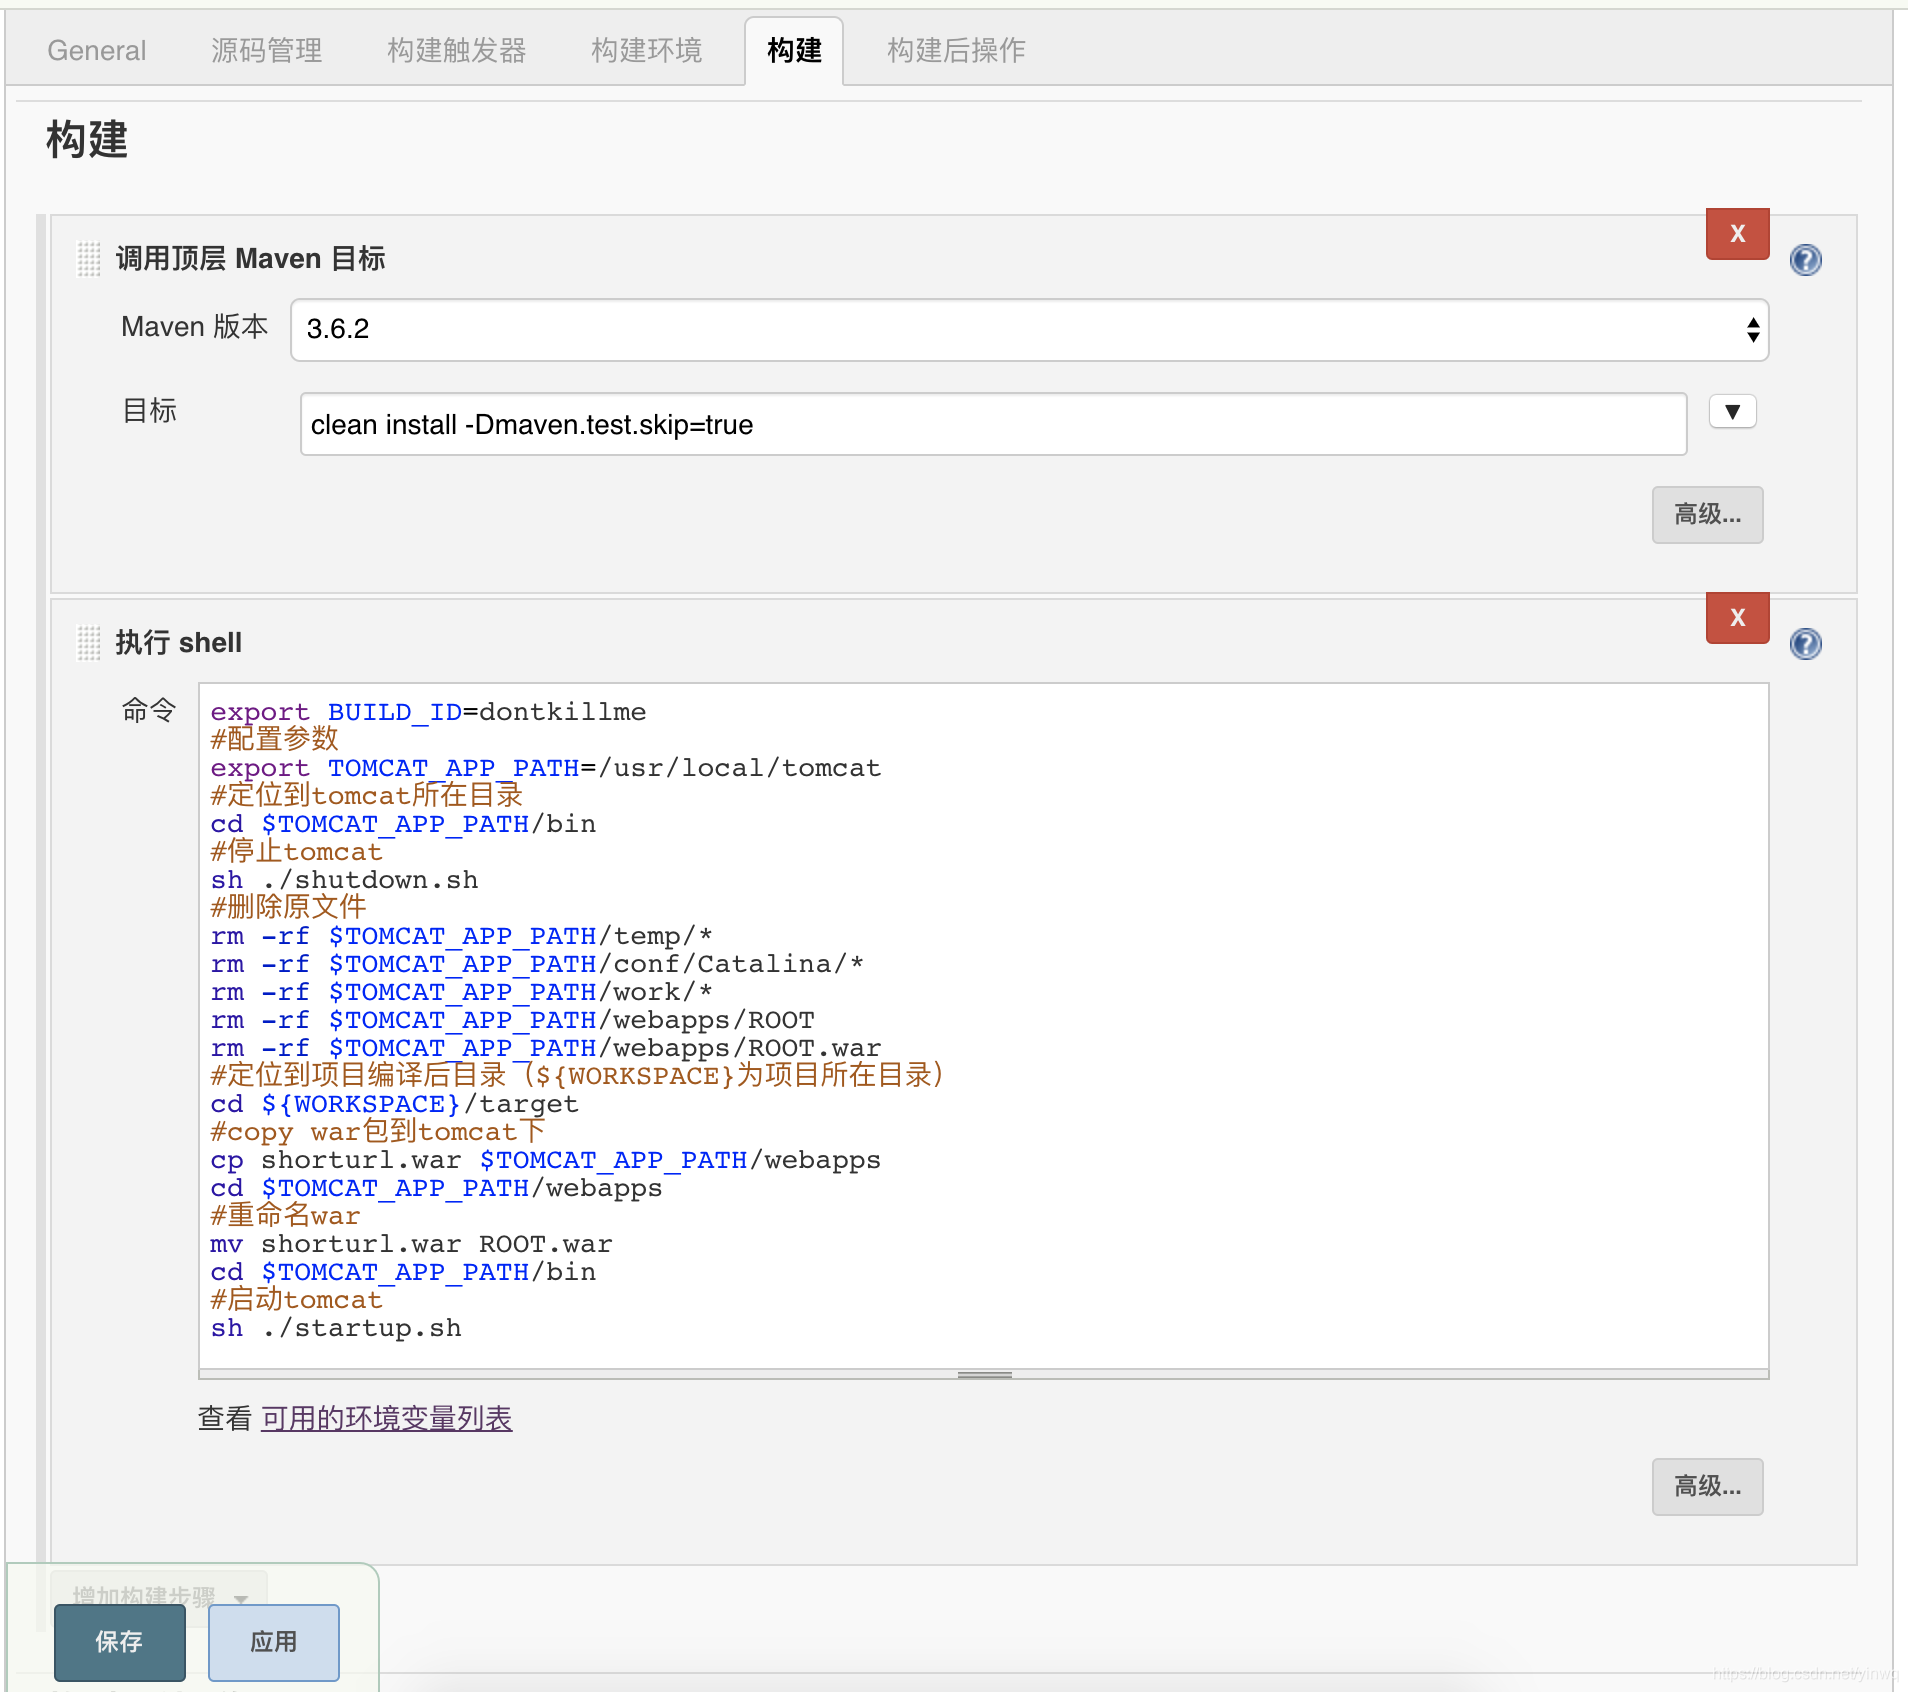This screenshot has width=1908, height=1692.
Task: Click the '#配置参数' comment line
Action: (x=274, y=740)
